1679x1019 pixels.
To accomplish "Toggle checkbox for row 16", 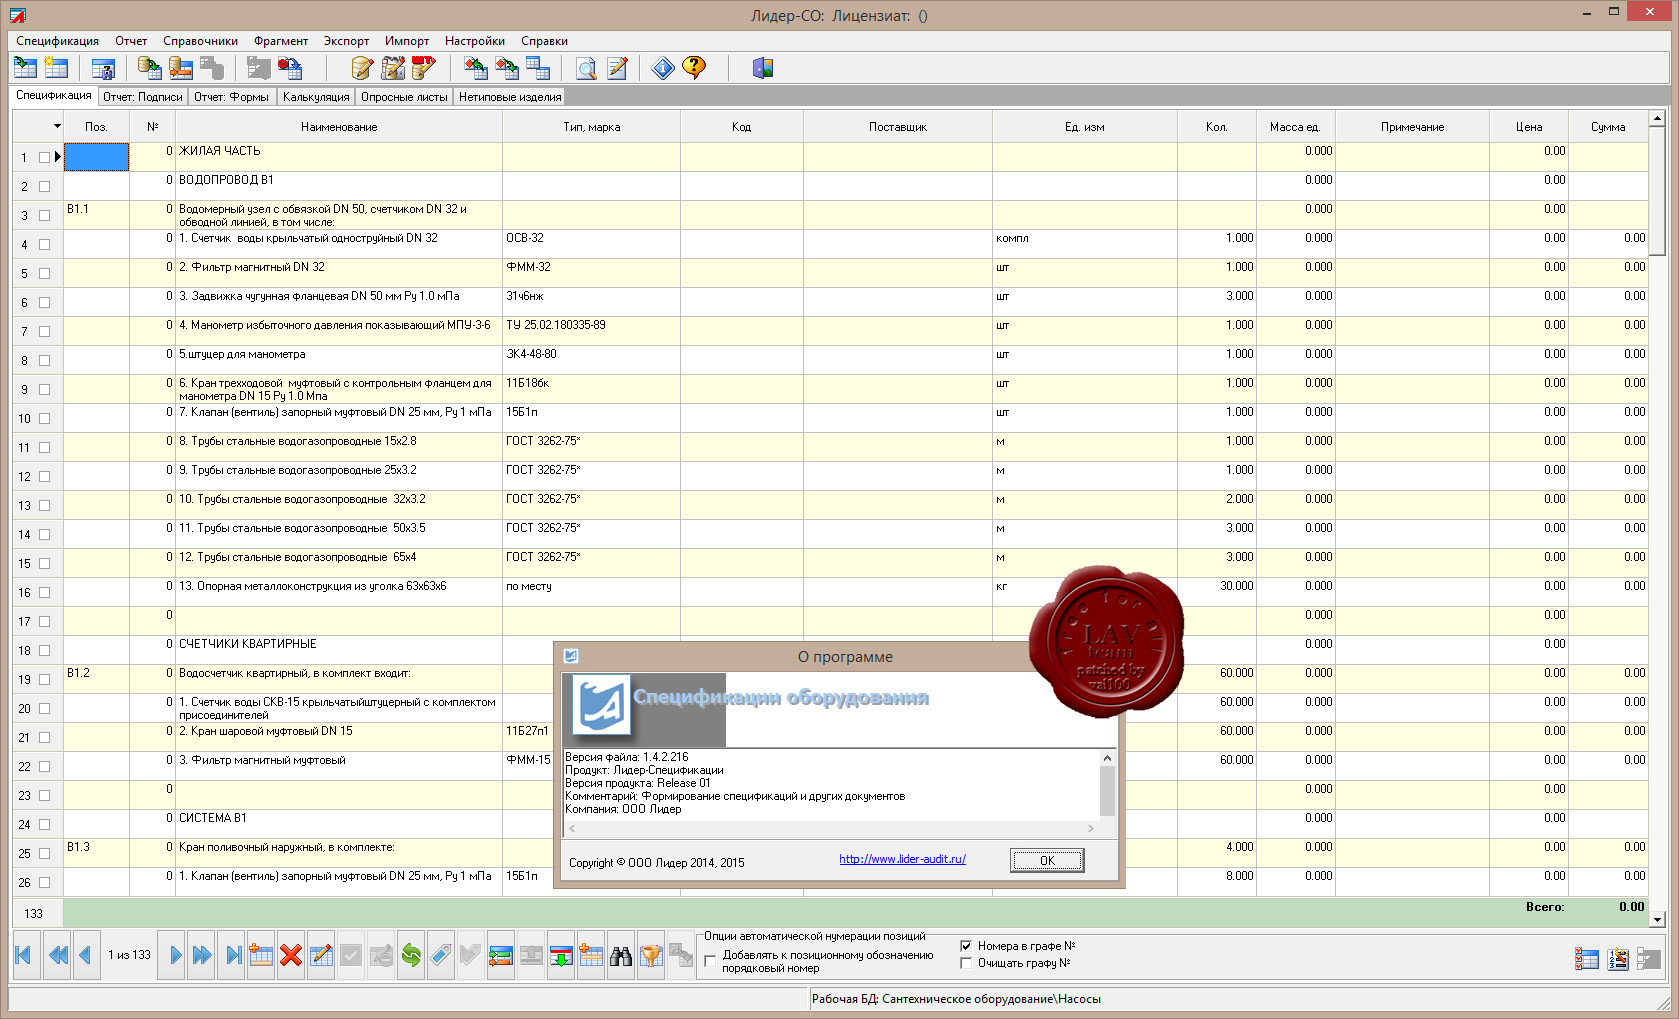I will [x=44, y=592].
